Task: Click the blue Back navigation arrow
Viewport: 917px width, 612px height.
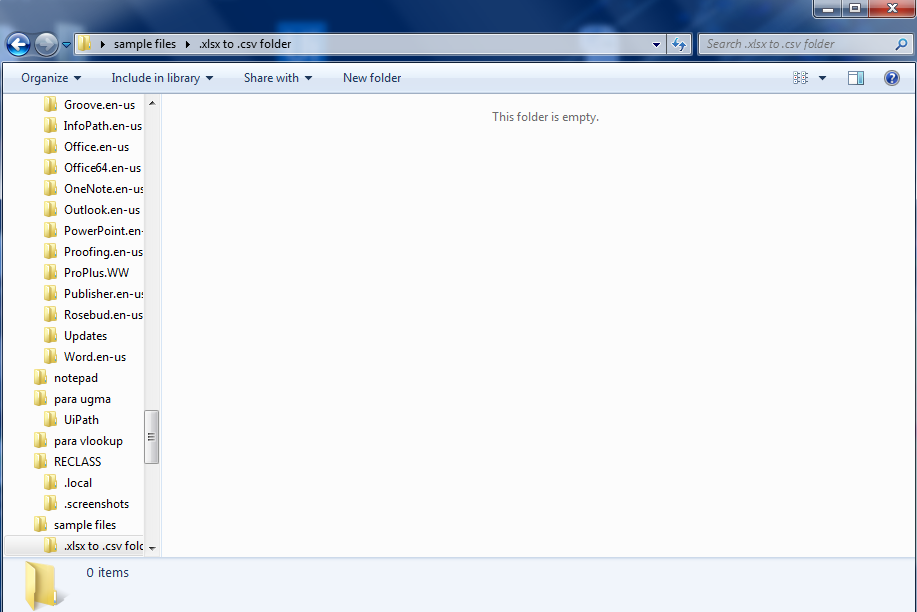Action: [18, 44]
